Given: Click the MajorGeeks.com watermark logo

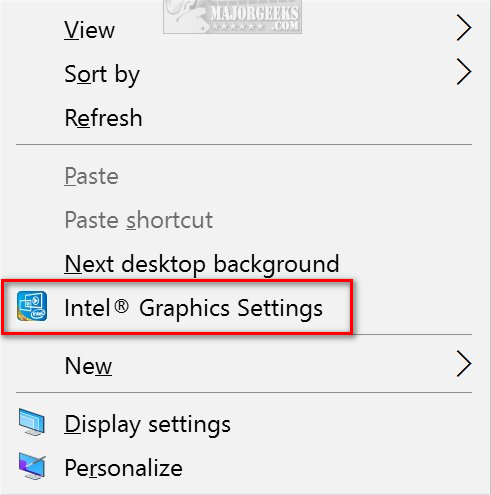Looking at the screenshot, I should tap(233, 16).
